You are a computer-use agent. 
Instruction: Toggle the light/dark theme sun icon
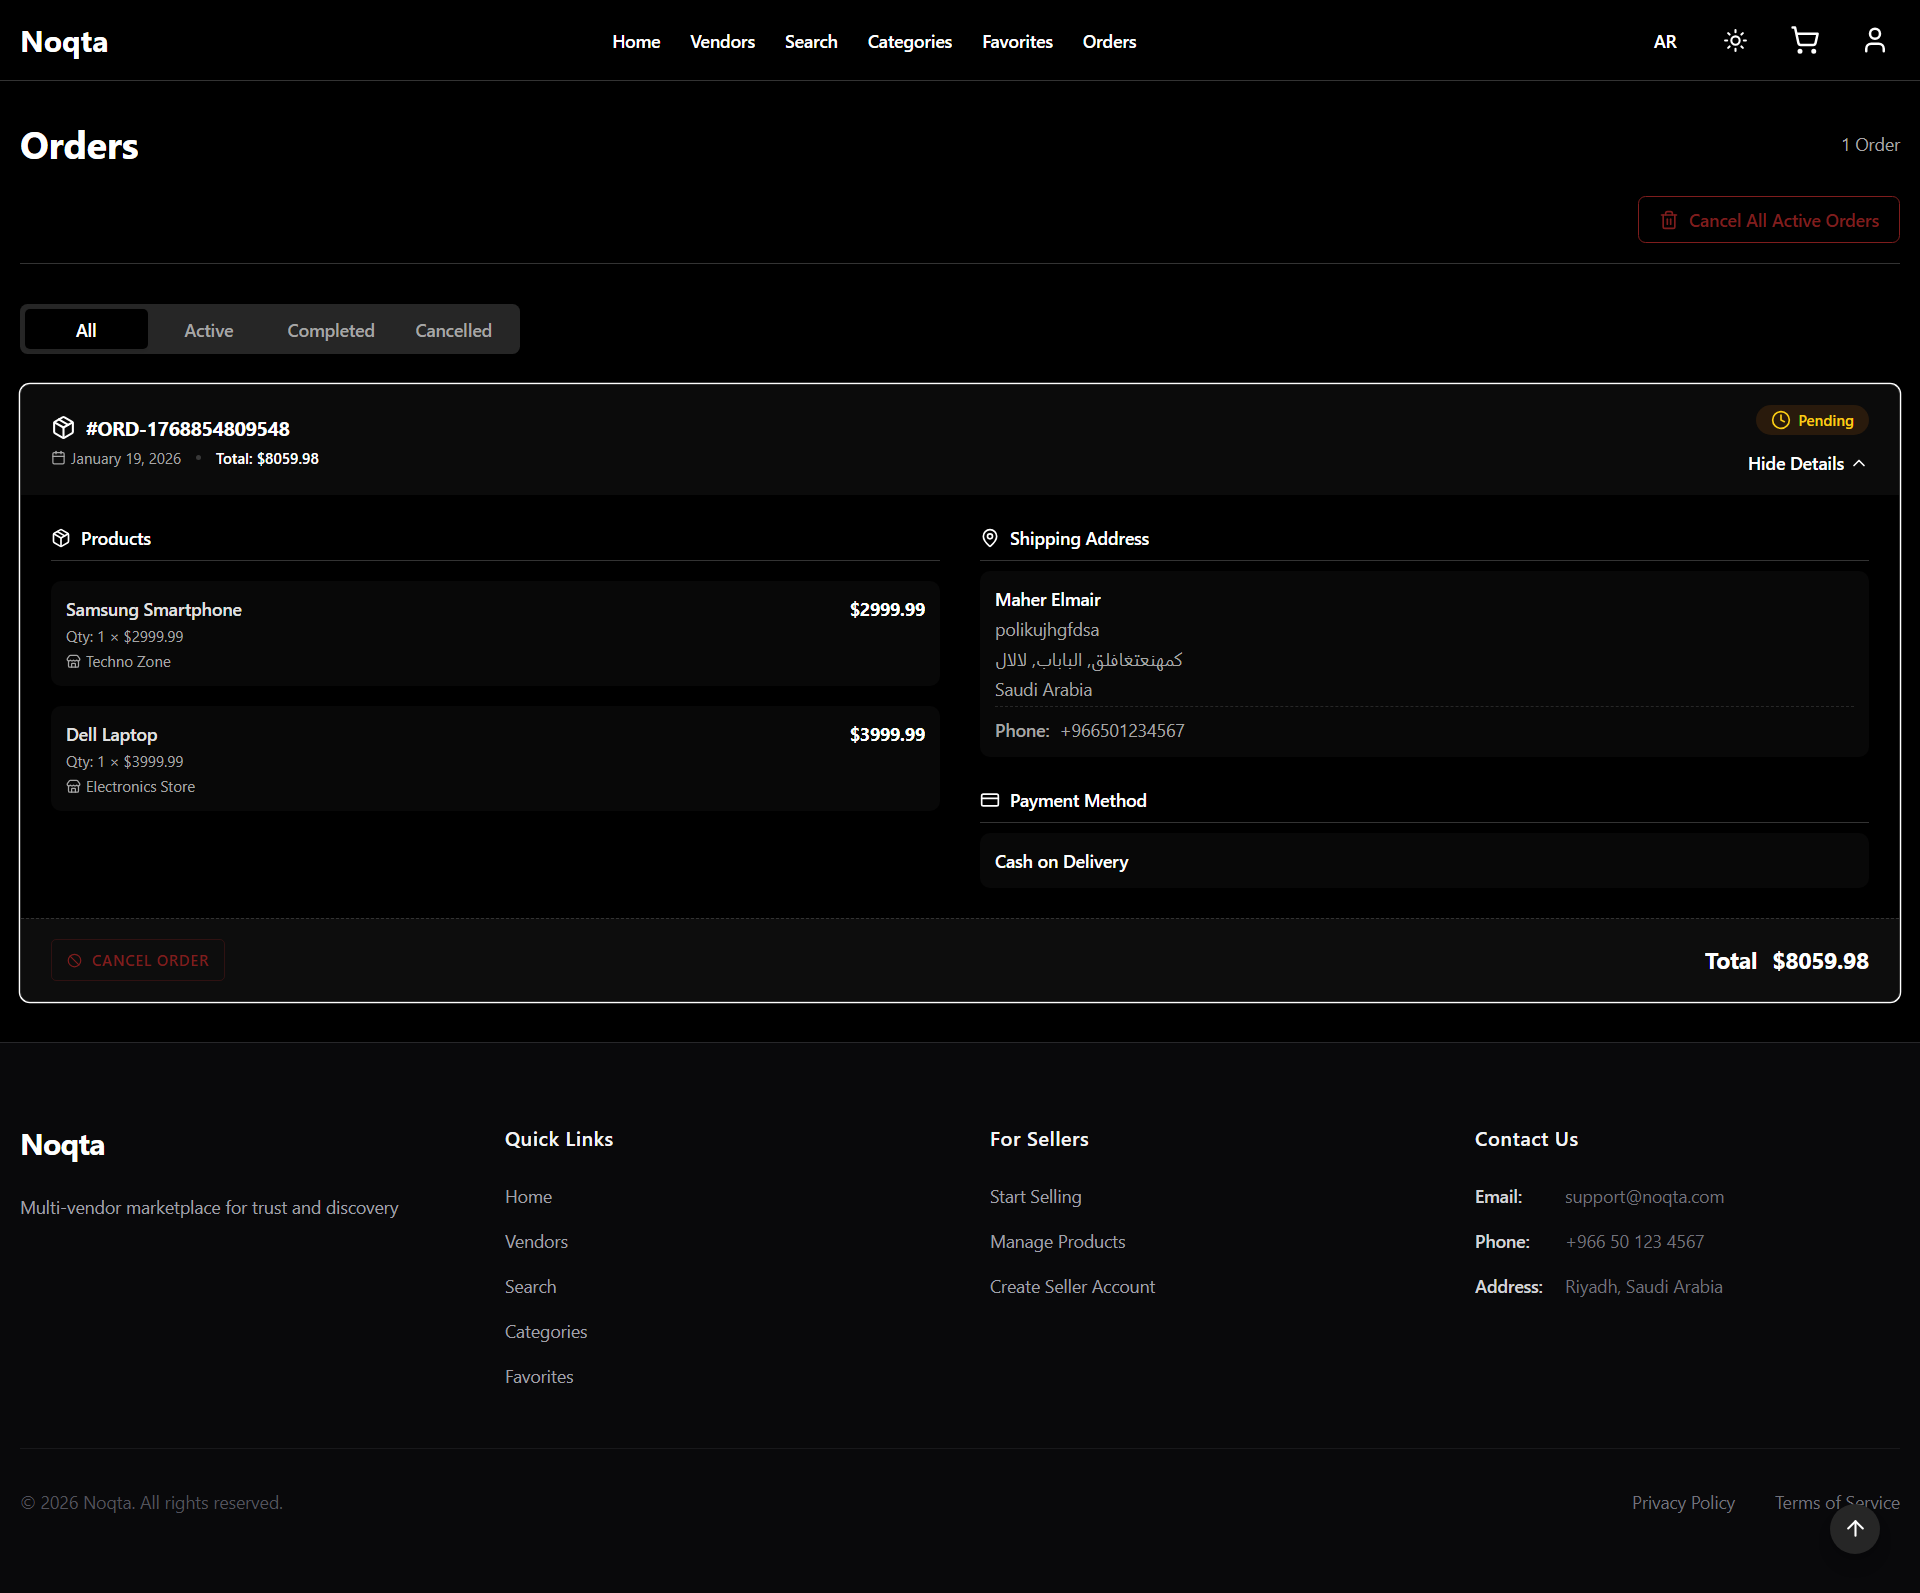pos(1735,41)
